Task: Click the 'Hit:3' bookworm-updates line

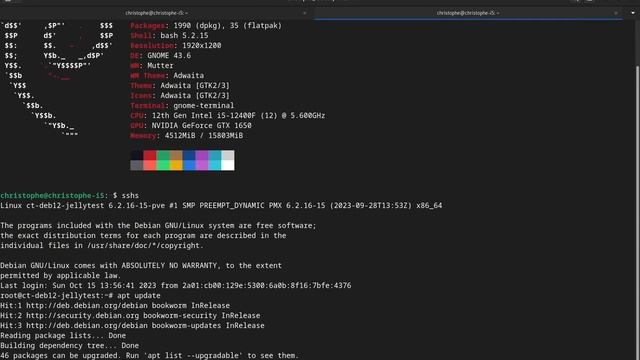Action: tap(132, 326)
